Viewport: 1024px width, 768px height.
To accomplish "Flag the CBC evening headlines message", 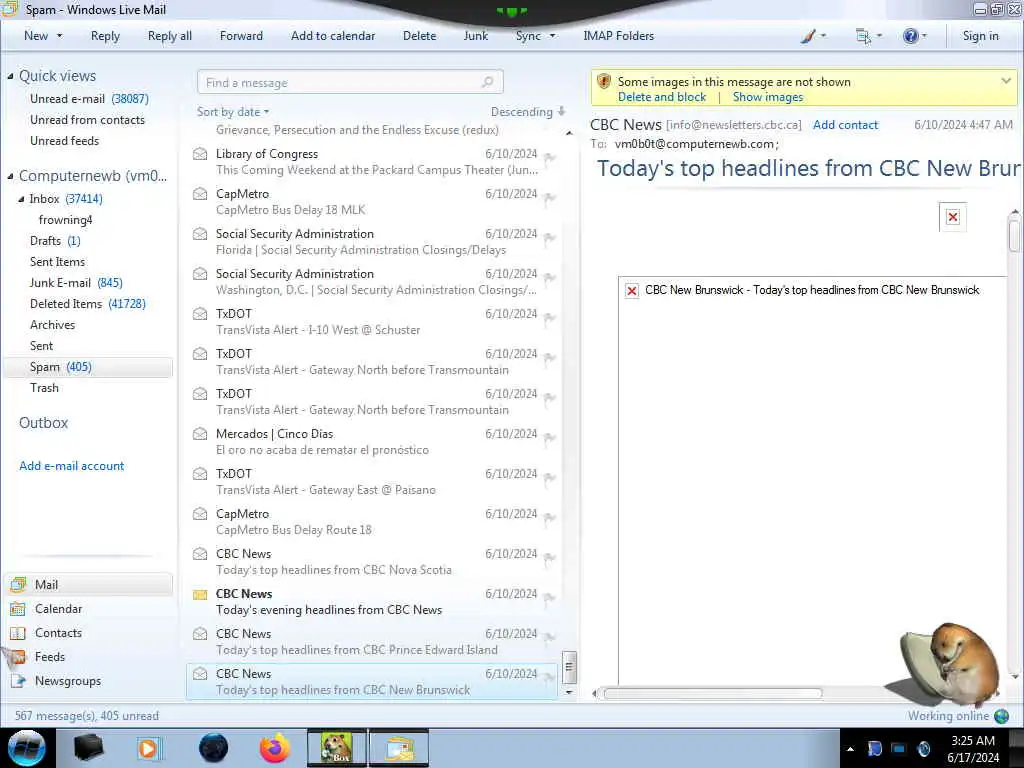I will [549, 598].
